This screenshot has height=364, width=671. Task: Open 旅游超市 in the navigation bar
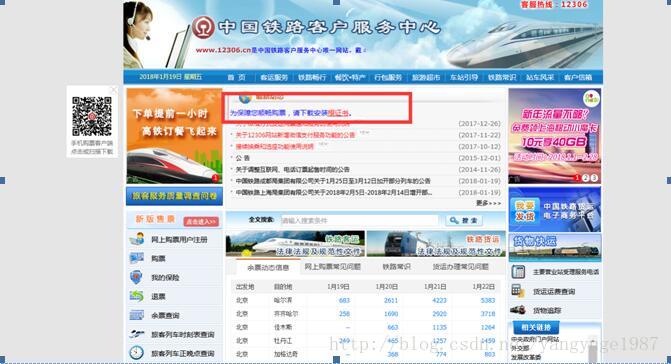pos(426,77)
